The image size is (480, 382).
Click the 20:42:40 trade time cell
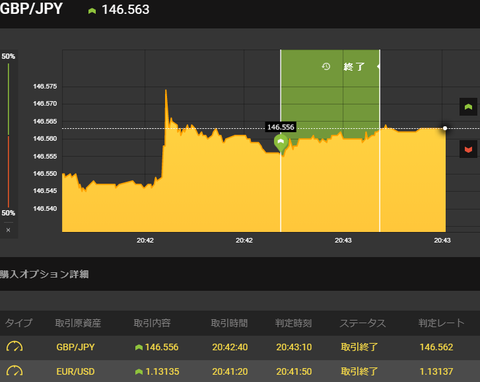(230, 347)
